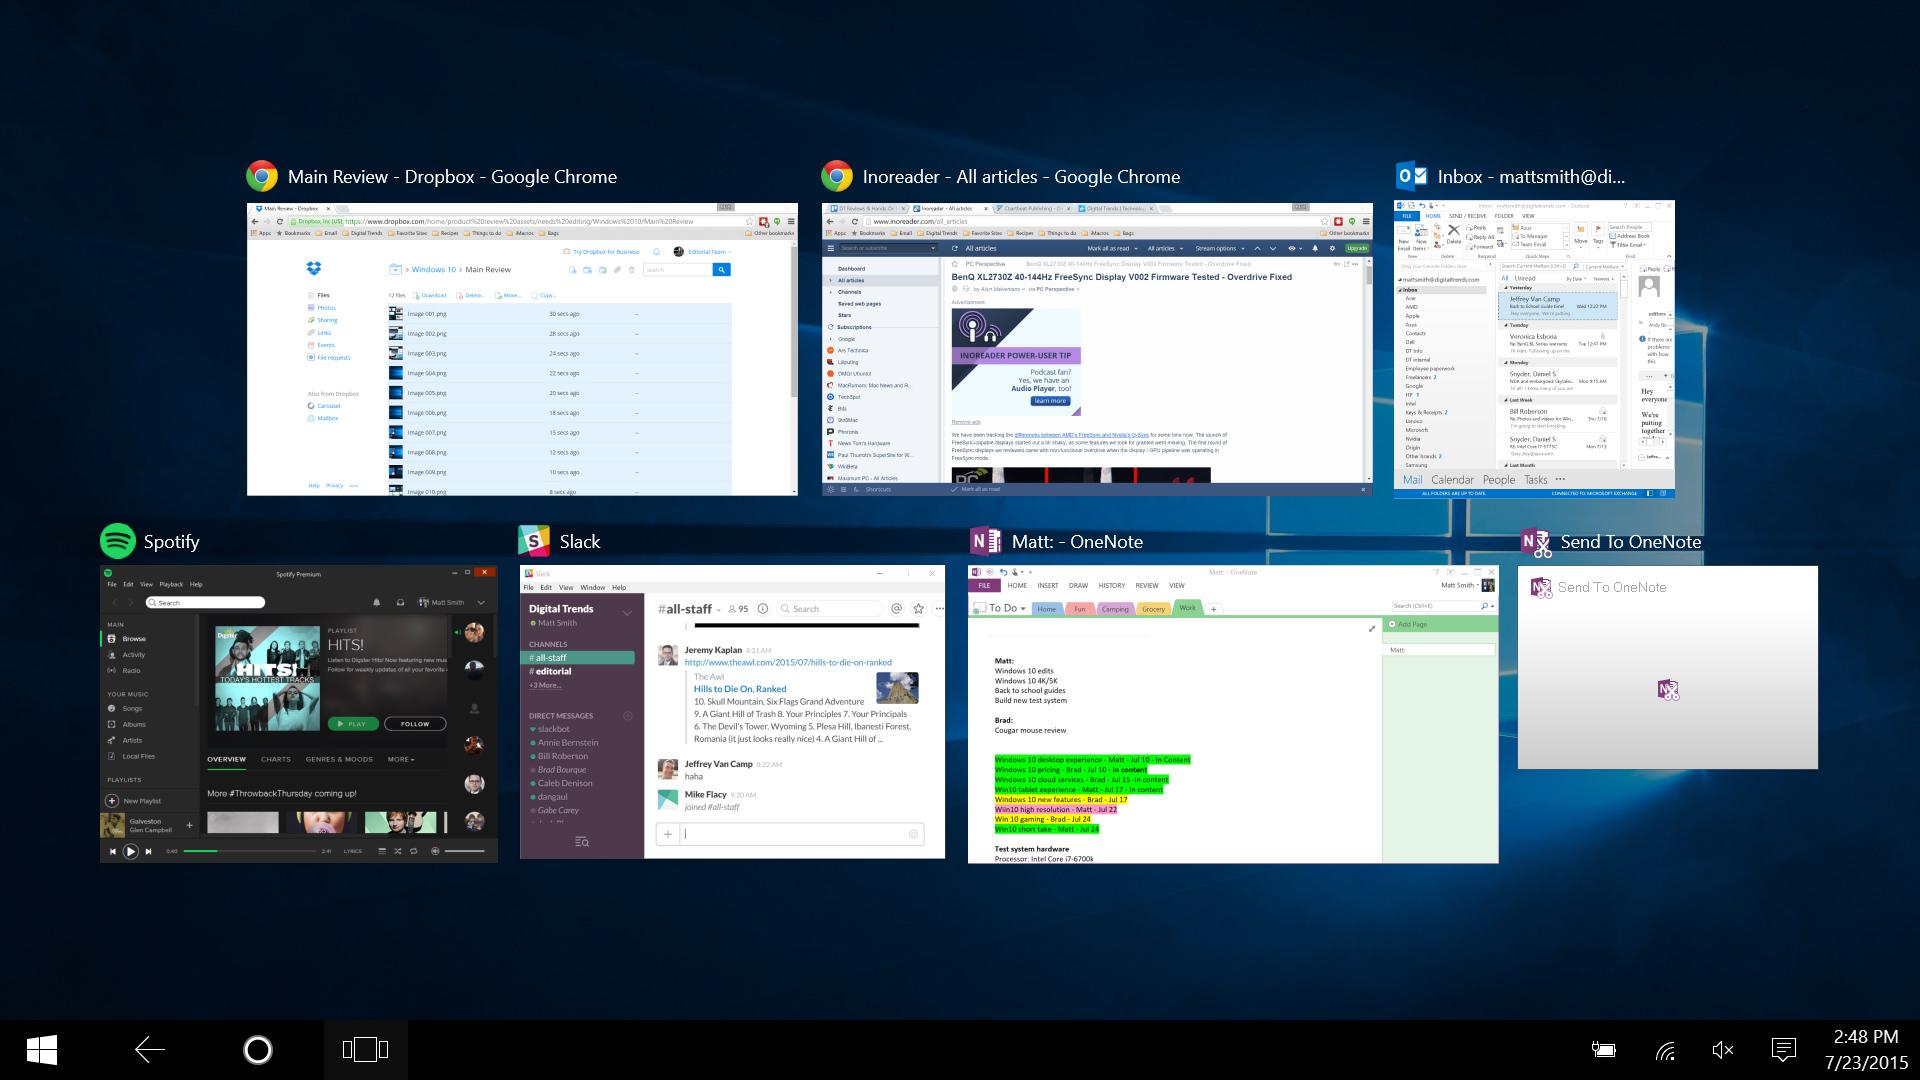Open the Slack Window menu
Screen dimensions: 1920x1080
(593, 587)
